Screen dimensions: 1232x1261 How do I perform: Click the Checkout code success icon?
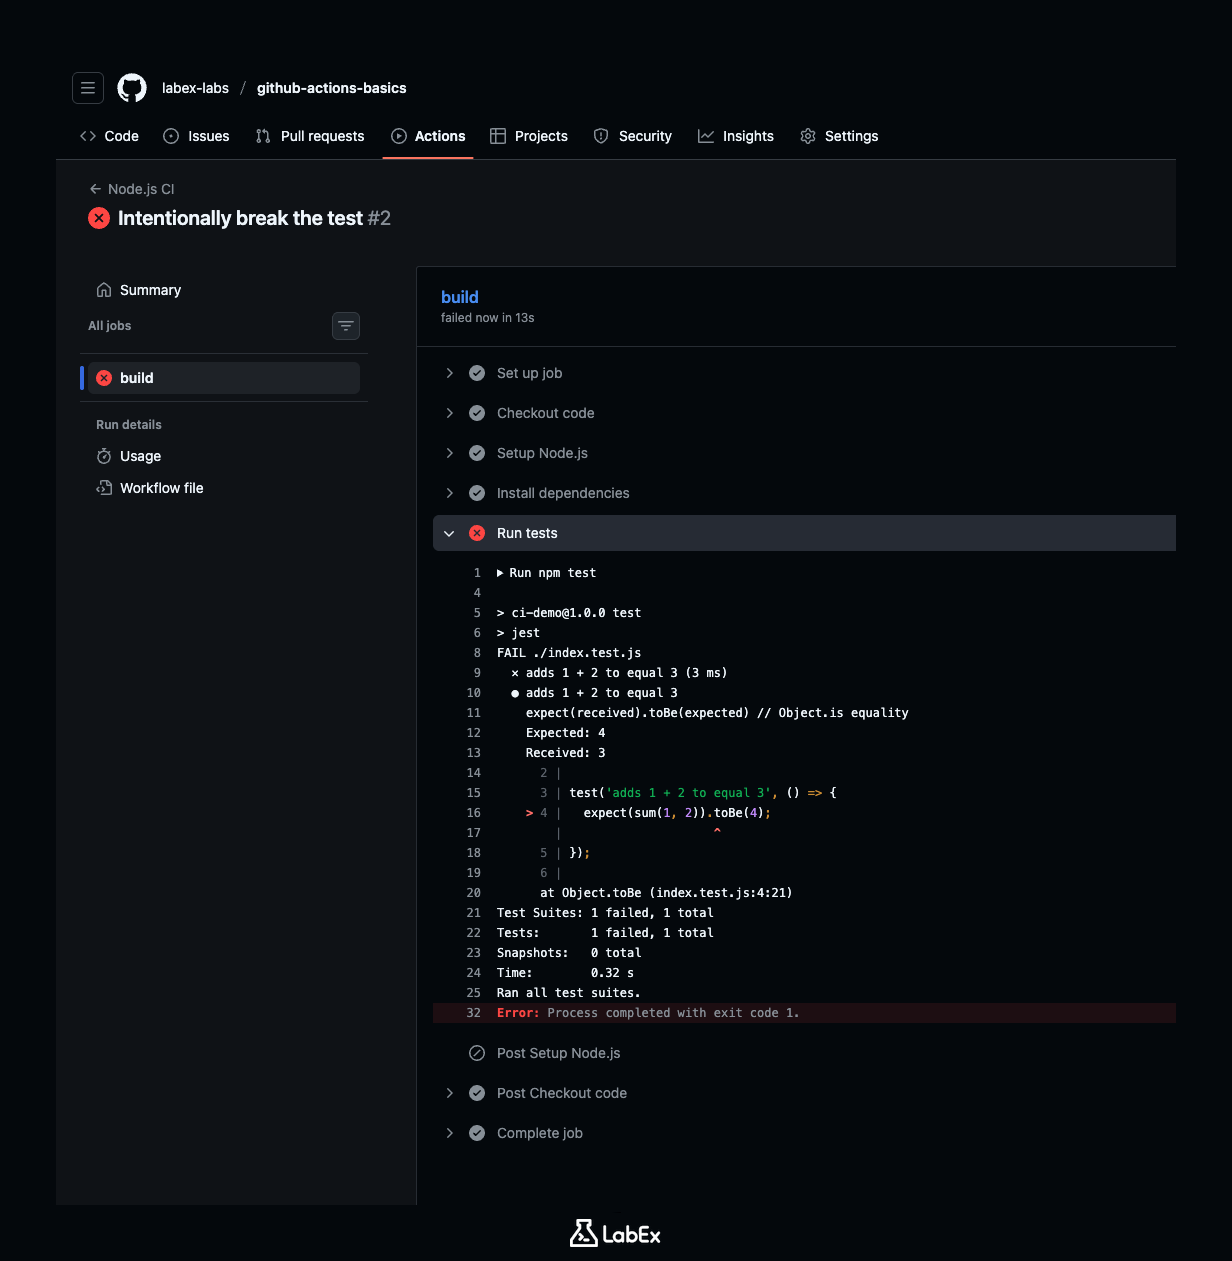pos(477,413)
